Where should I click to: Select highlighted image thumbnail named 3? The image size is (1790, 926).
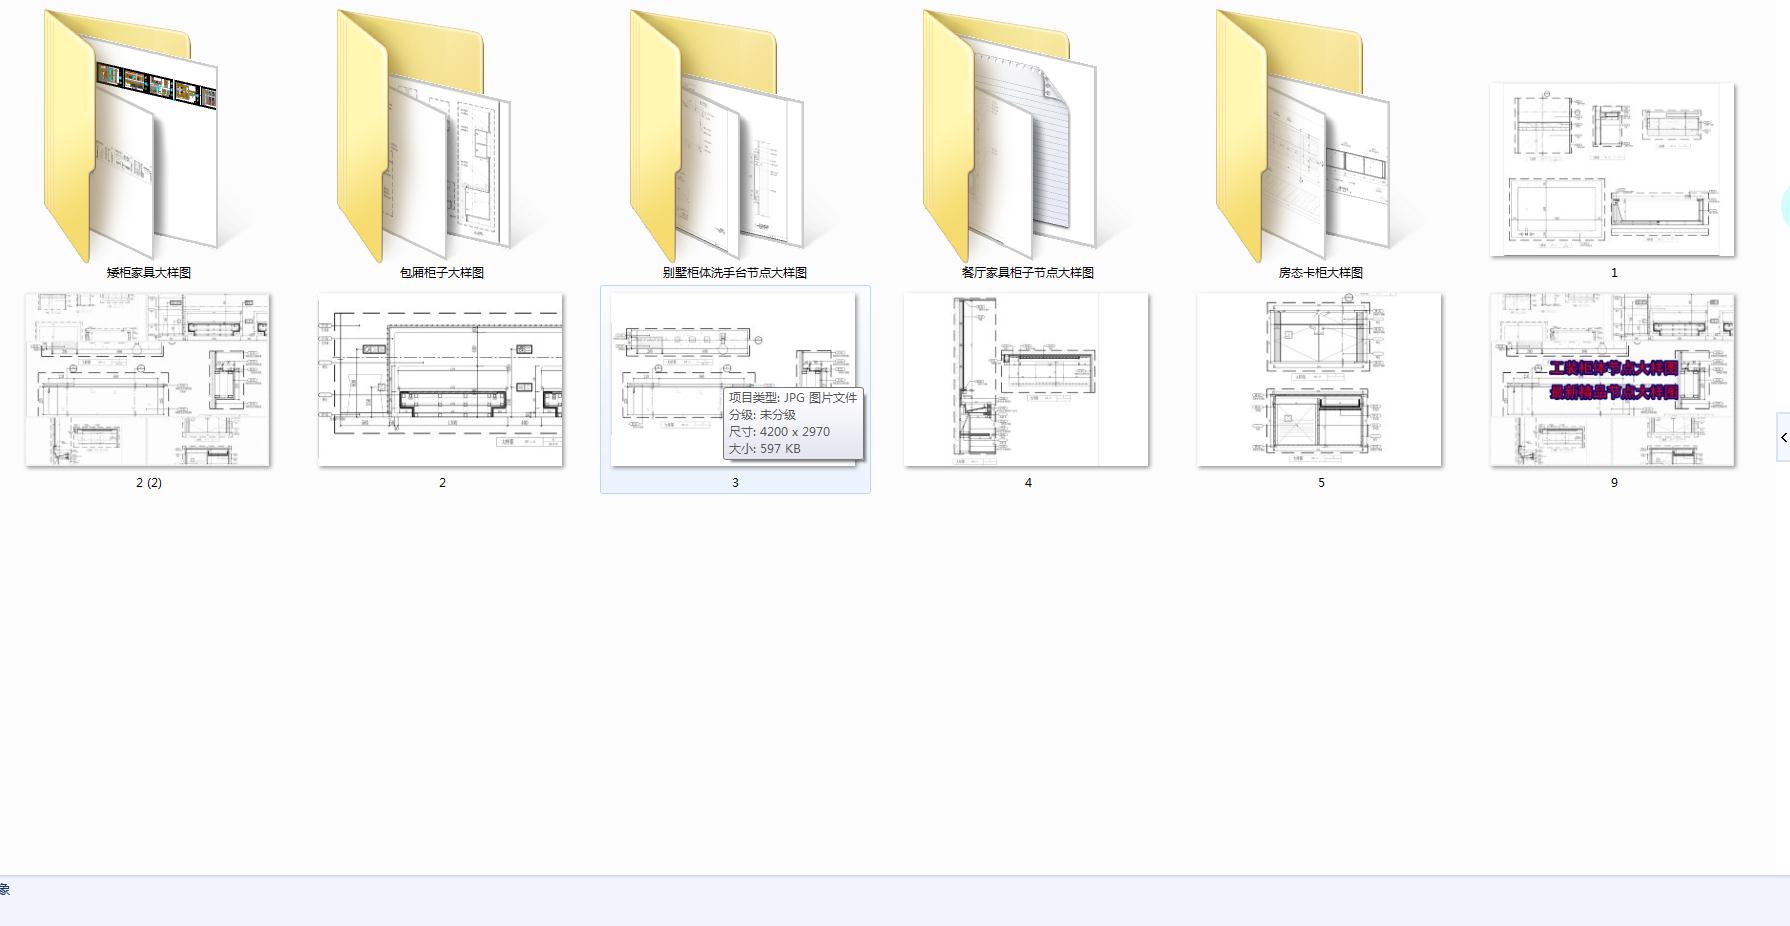pyautogui.click(x=734, y=379)
